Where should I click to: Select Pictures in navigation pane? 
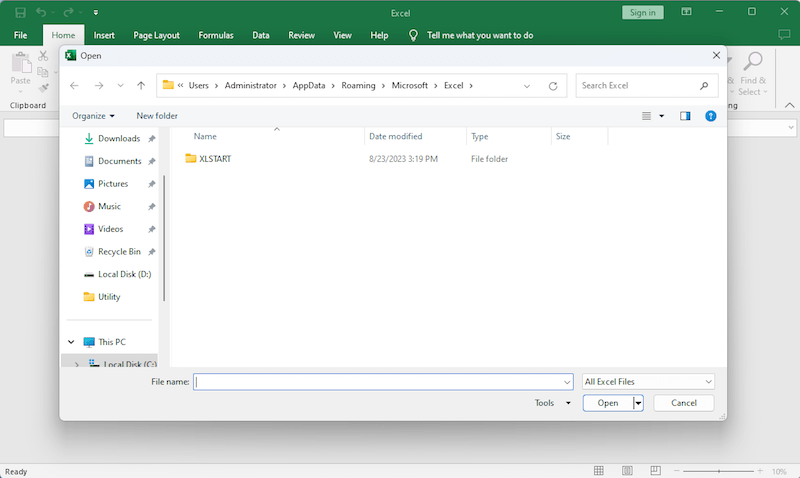point(113,184)
